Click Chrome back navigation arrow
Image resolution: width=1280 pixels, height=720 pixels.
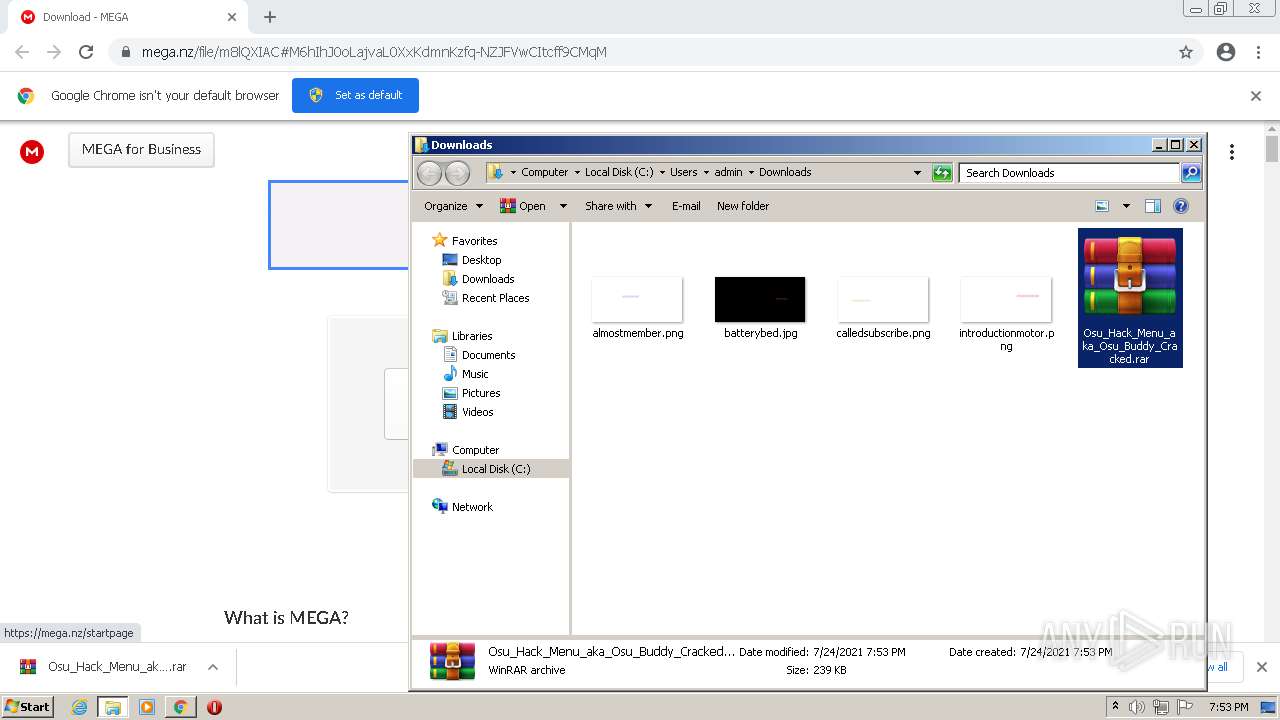pos(22,52)
